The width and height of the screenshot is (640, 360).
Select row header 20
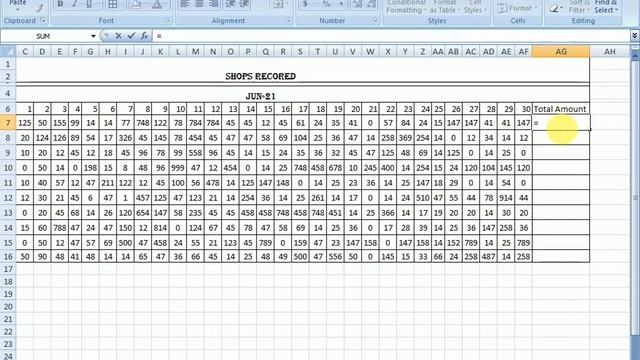pos(8,307)
